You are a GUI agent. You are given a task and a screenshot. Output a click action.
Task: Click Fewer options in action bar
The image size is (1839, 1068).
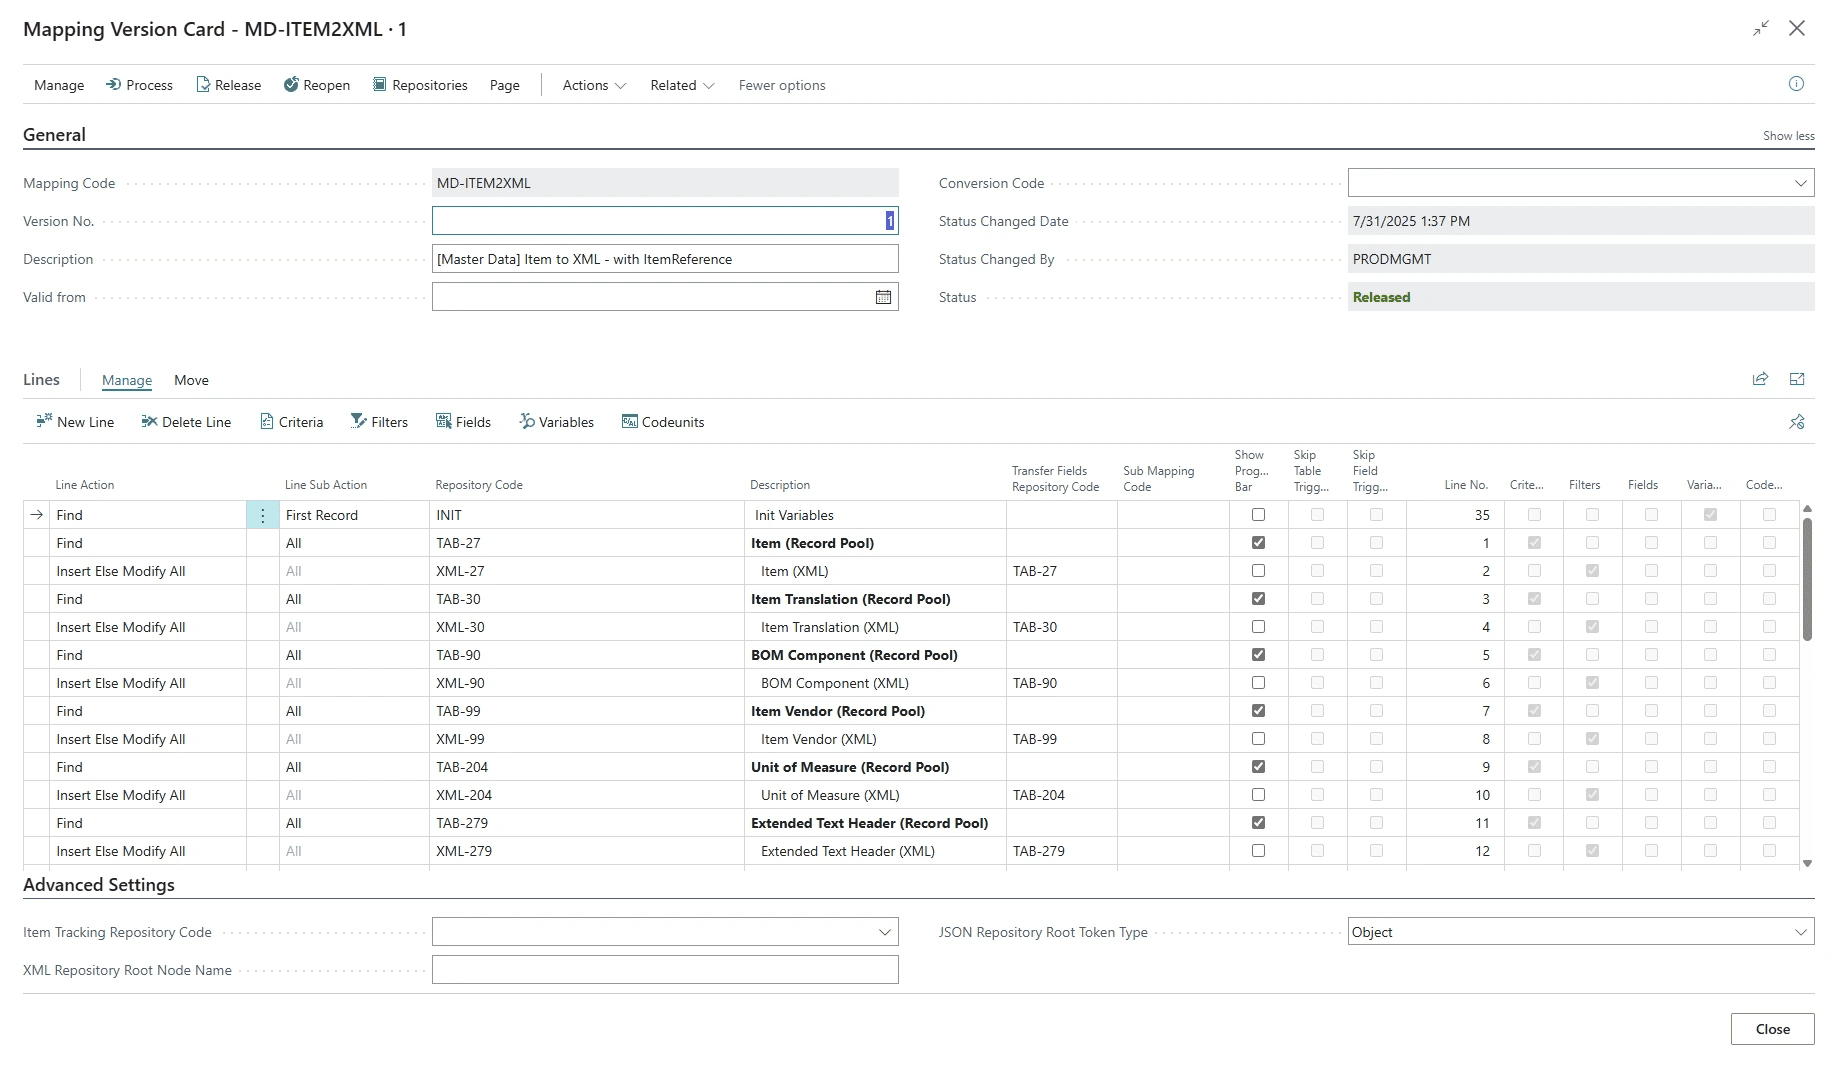(x=782, y=85)
